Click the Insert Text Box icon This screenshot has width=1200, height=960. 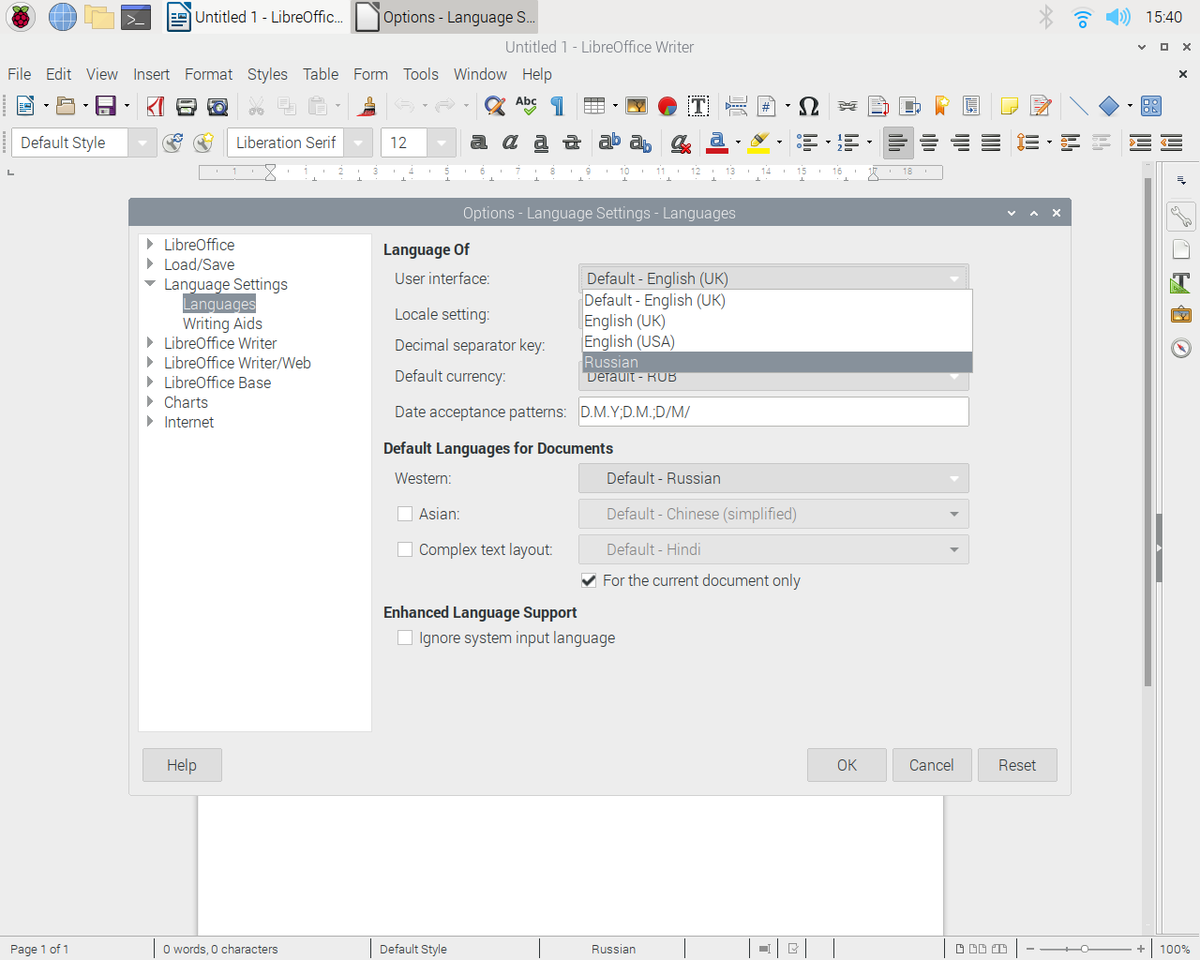click(698, 106)
